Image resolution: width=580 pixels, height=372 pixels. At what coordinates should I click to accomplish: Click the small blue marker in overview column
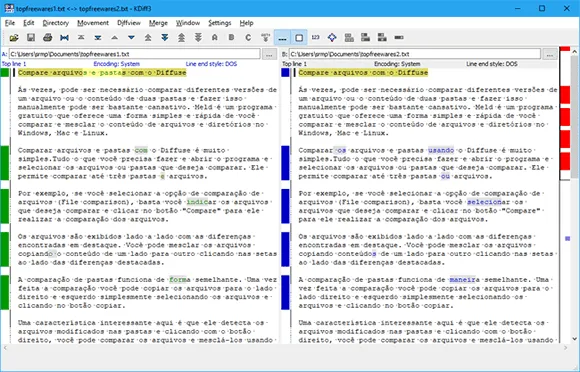pyautogui.click(x=567, y=239)
